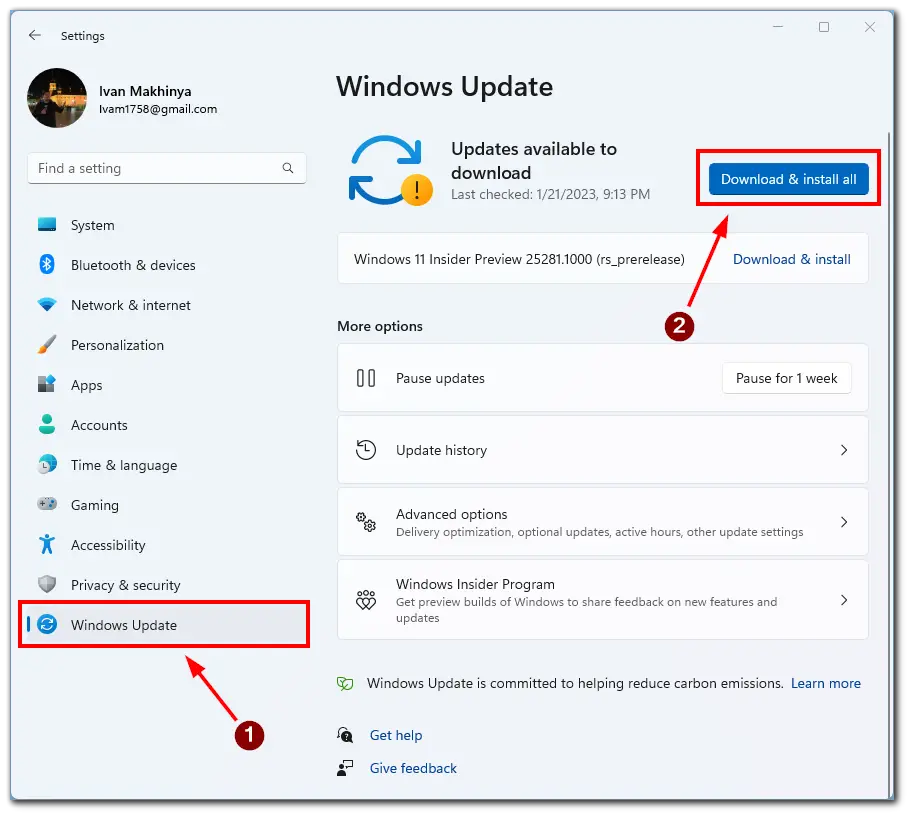Click the magnifier search icon
Image resolution: width=912 pixels, height=818 pixels.
pyautogui.click(x=287, y=168)
